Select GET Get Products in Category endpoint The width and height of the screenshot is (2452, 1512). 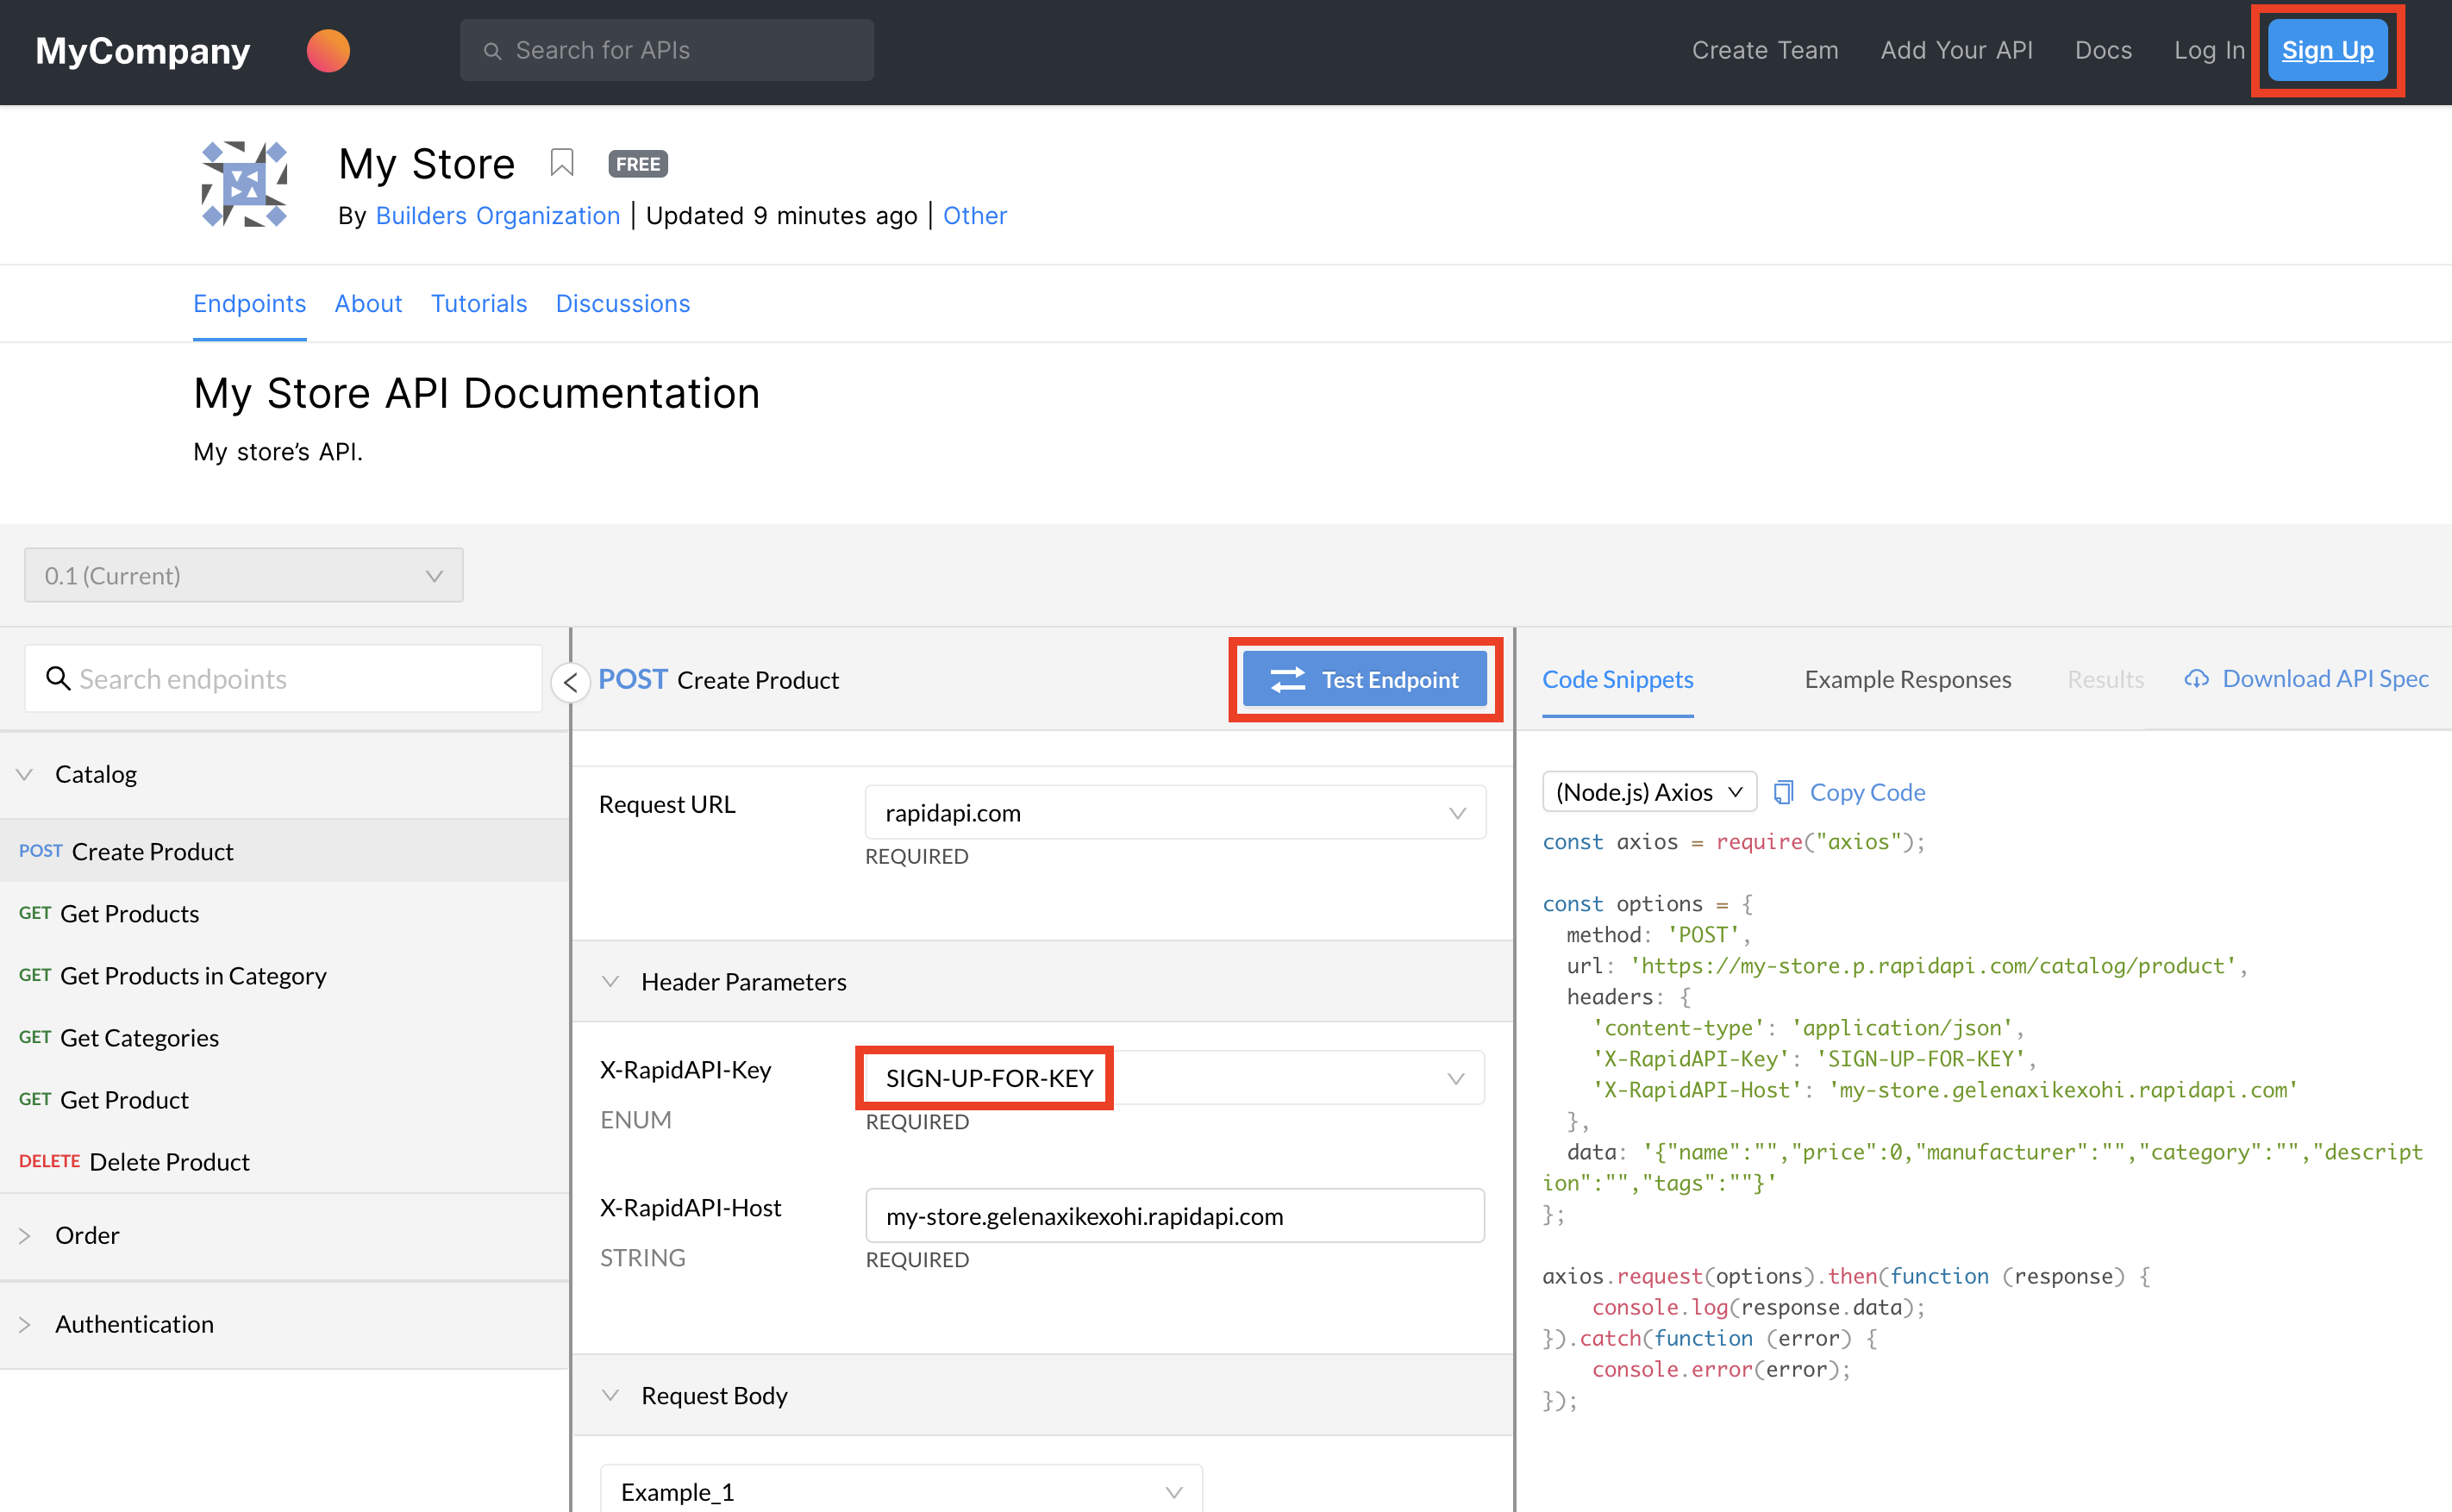(x=285, y=975)
